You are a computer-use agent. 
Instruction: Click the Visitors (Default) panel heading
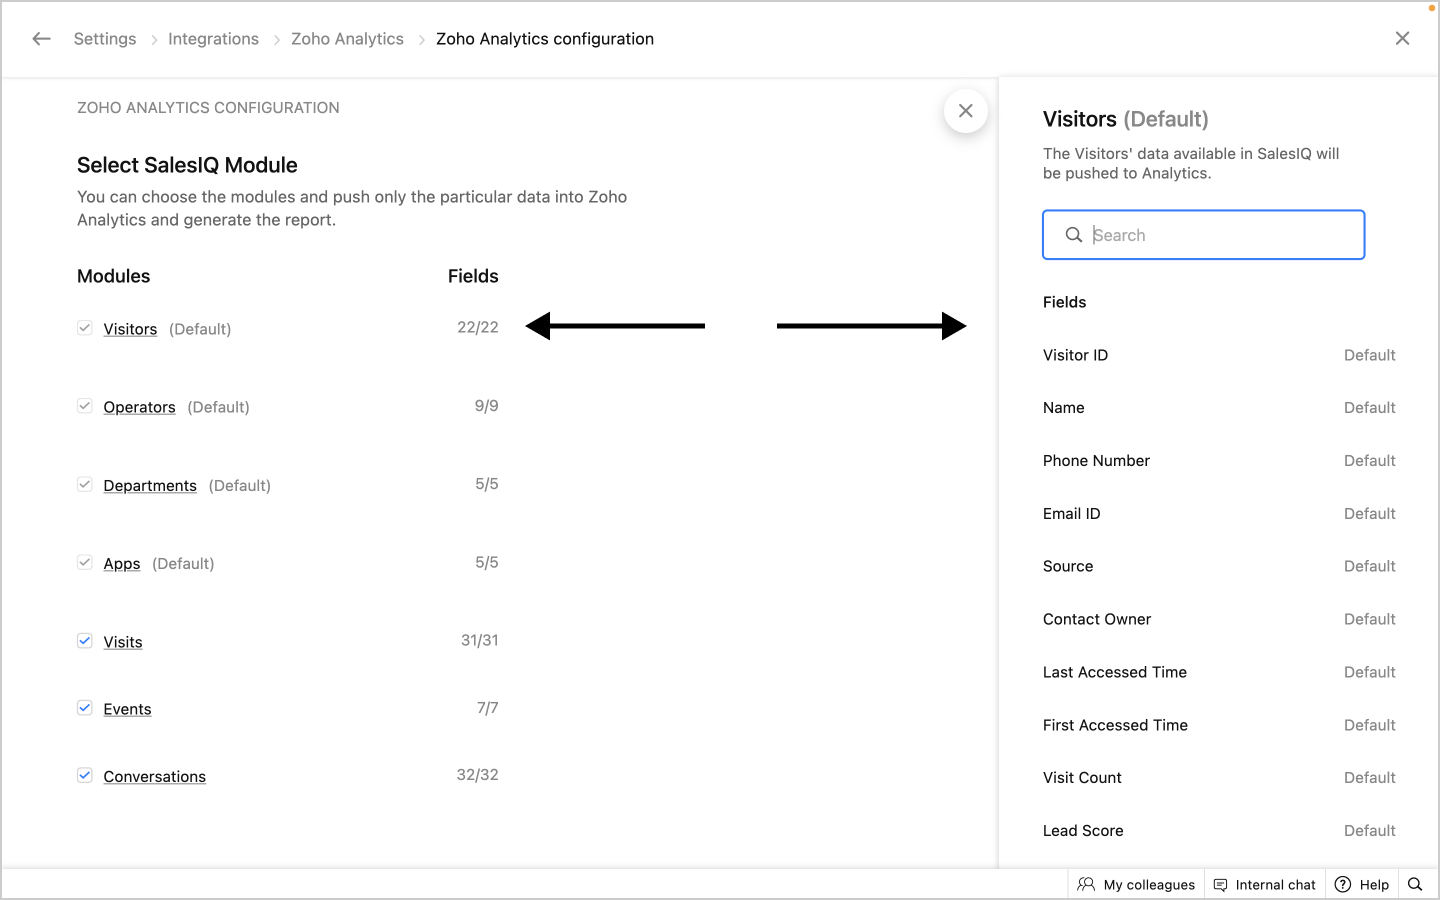tap(1125, 119)
